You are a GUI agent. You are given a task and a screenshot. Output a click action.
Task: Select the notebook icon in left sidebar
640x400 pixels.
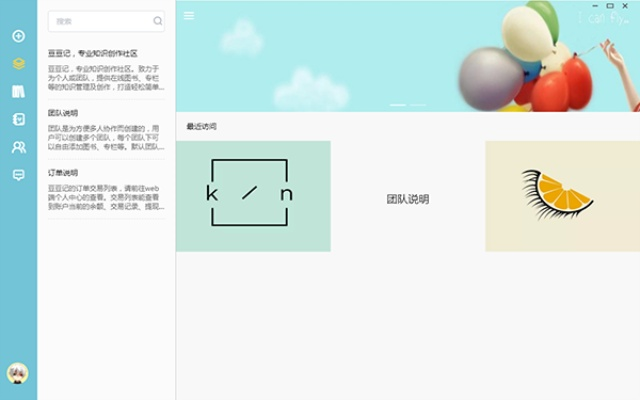click(18, 119)
